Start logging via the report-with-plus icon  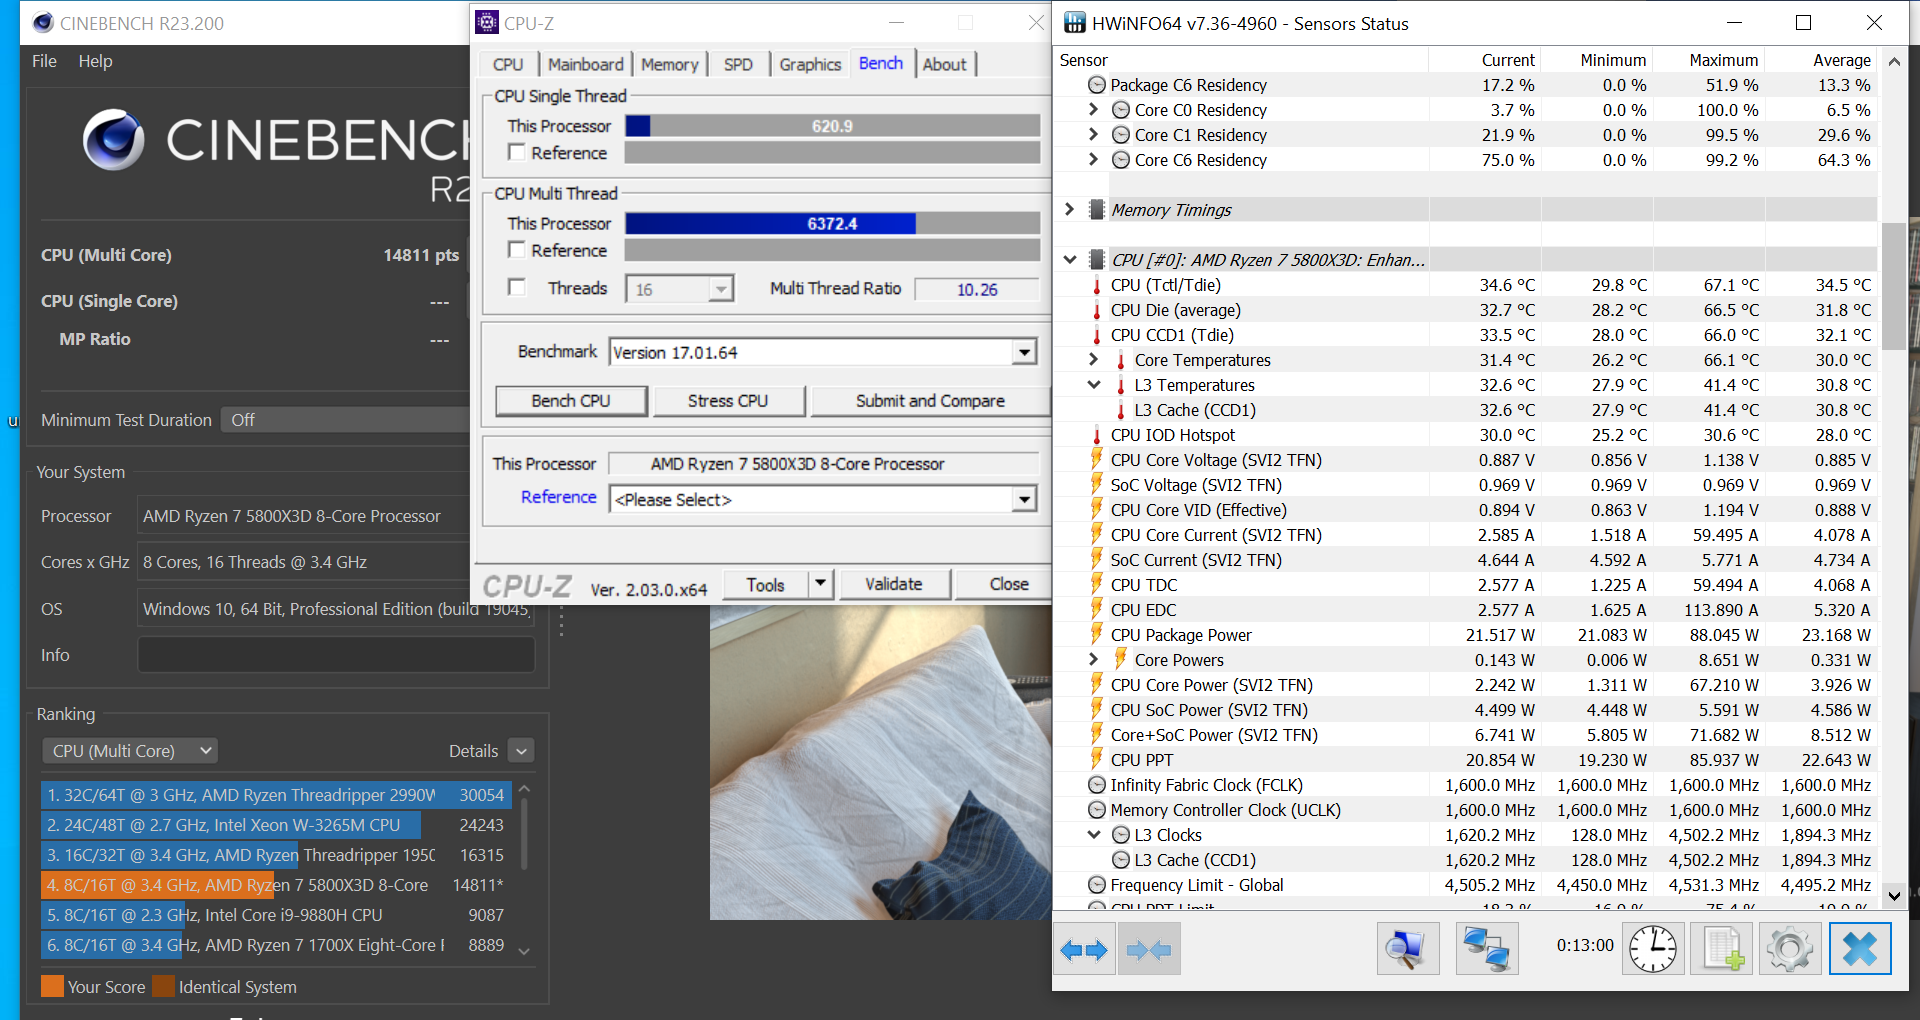(1721, 948)
